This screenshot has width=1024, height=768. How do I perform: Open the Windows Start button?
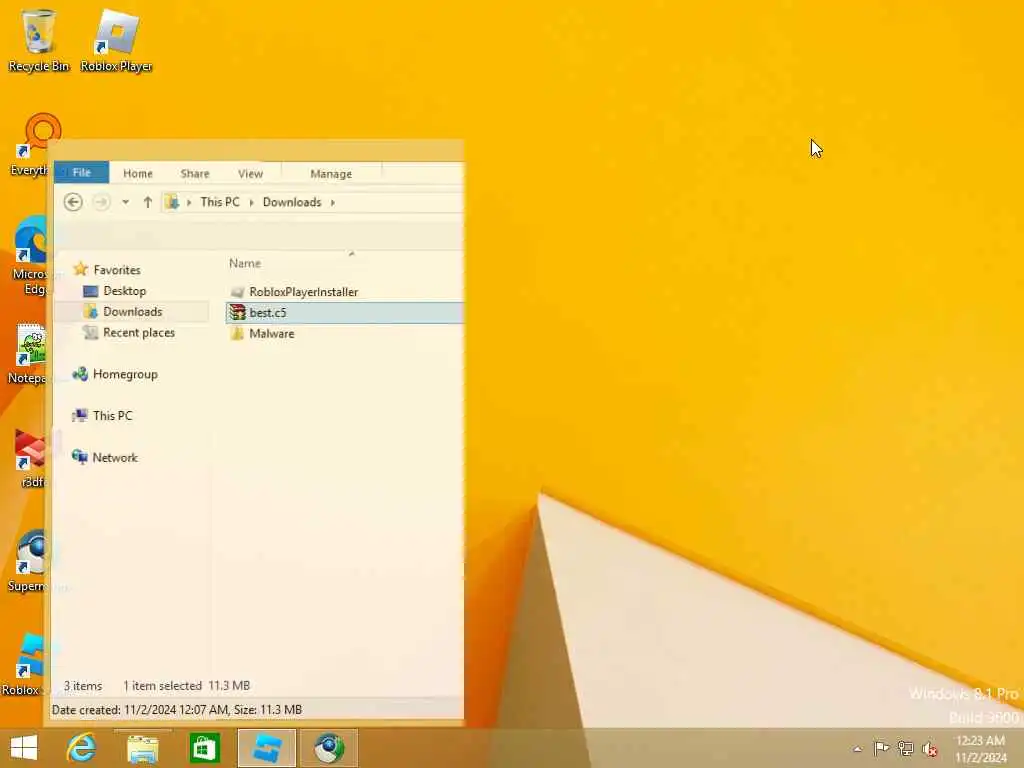pos(24,748)
